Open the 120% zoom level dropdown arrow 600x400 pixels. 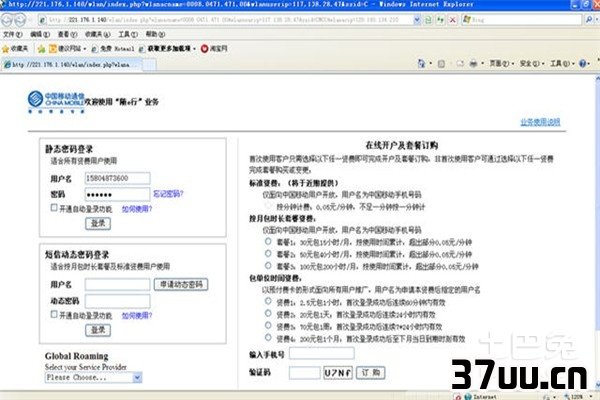point(590,397)
